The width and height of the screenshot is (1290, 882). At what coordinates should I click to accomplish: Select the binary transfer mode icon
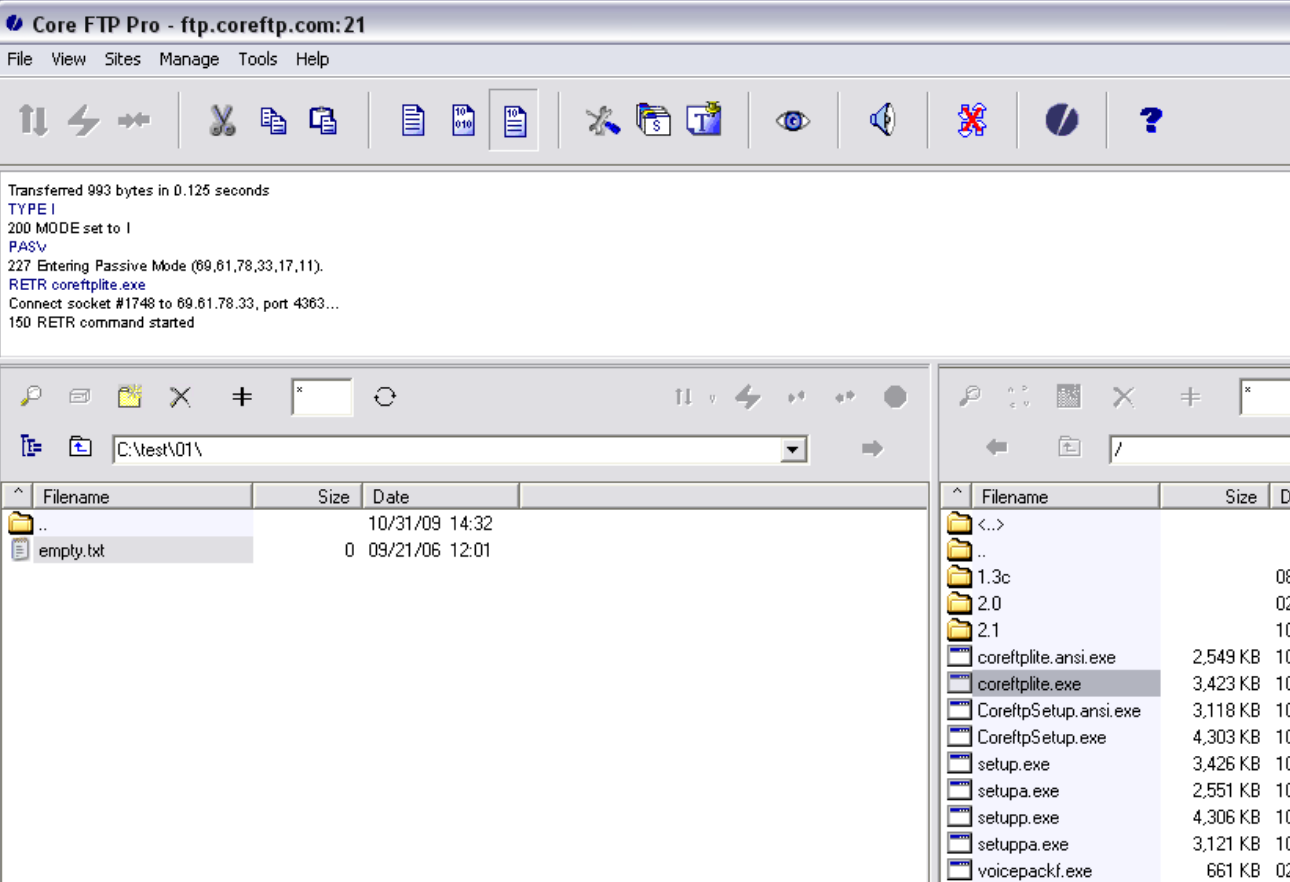click(462, 119)
